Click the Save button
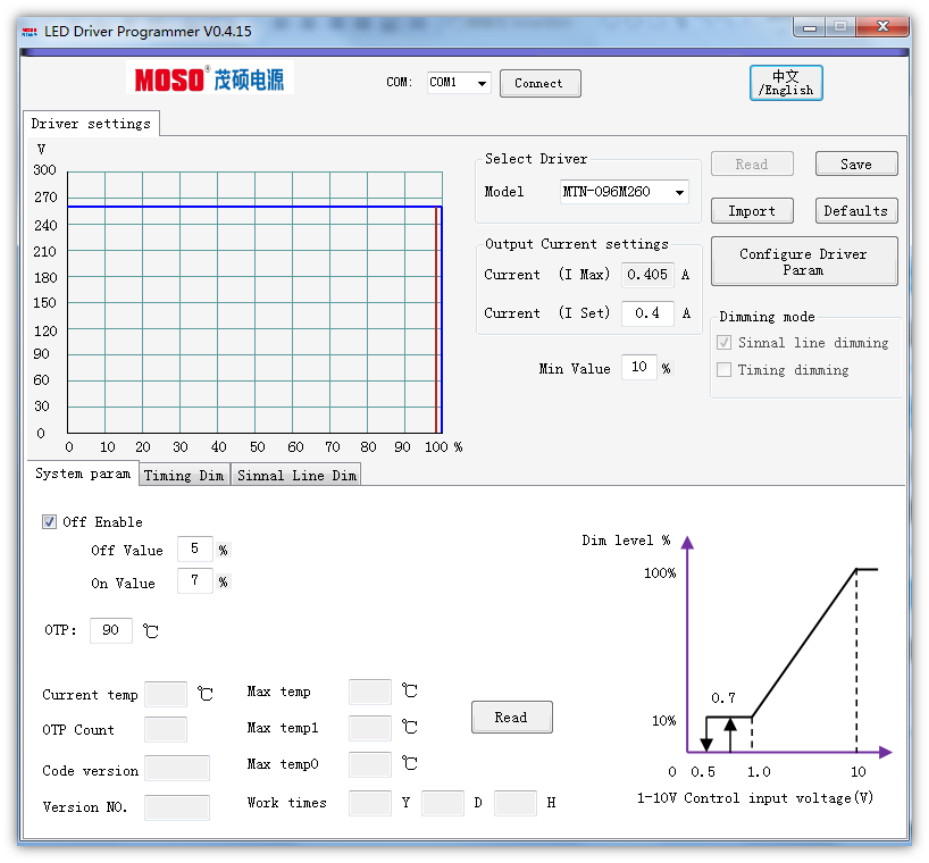929x863 pixels. coord(856,164)
